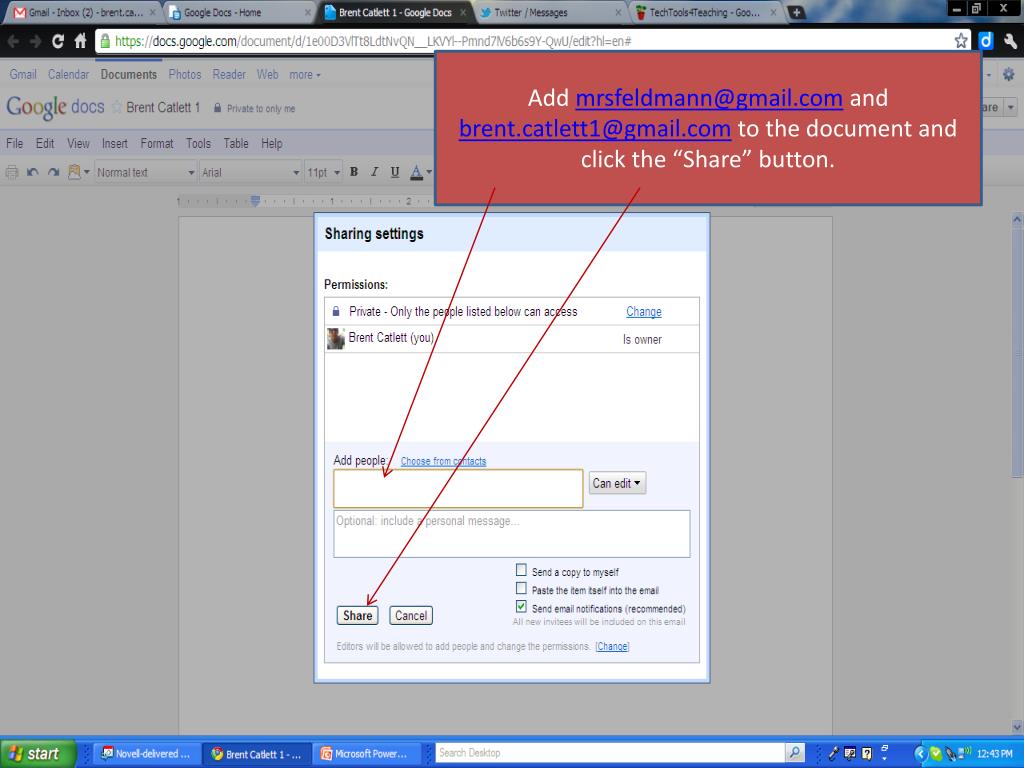Open new browser tab with plus button
The image size is (1024, 768).
point(797,12)
